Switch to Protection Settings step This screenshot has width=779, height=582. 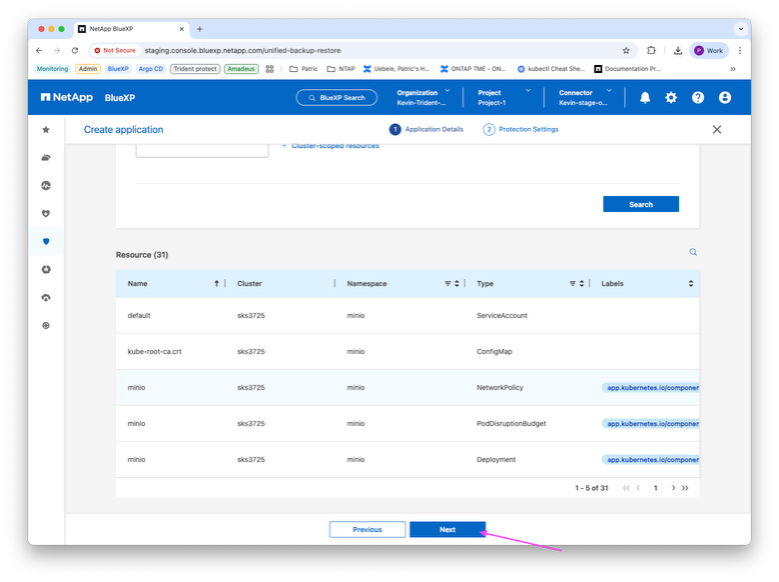521,129
